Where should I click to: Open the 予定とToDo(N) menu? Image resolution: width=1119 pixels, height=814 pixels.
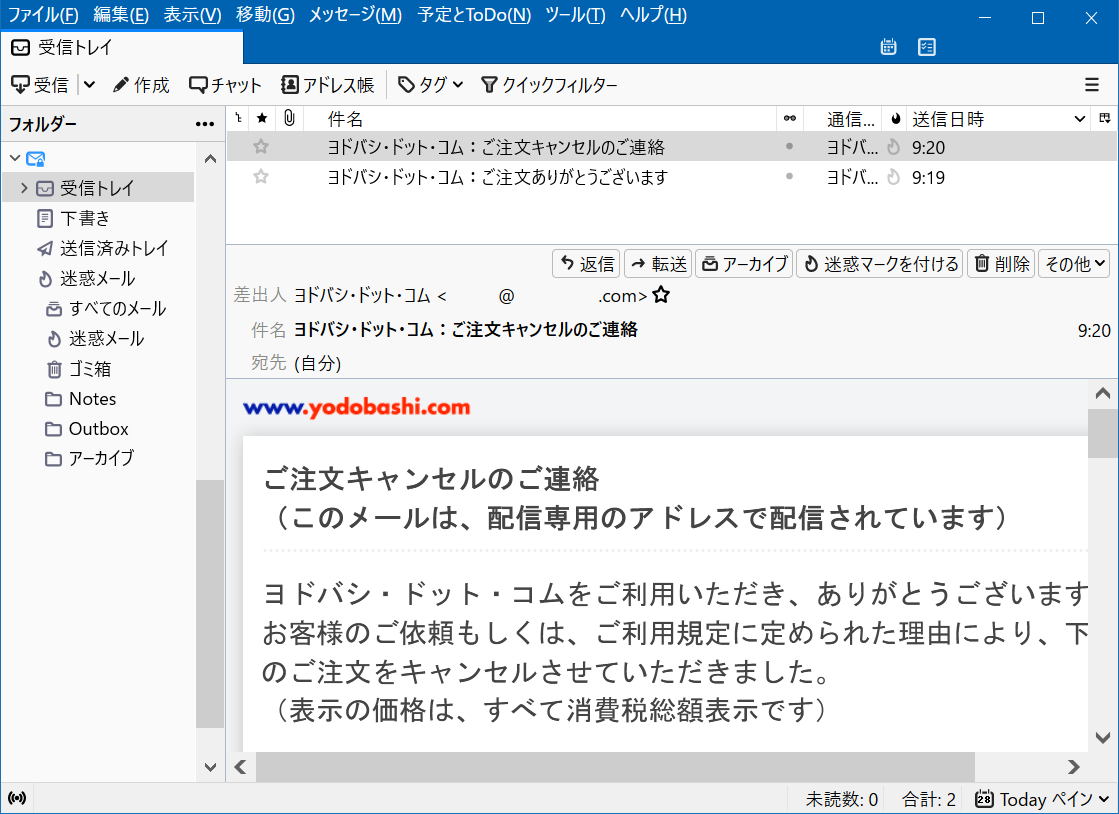coord(474,15)
